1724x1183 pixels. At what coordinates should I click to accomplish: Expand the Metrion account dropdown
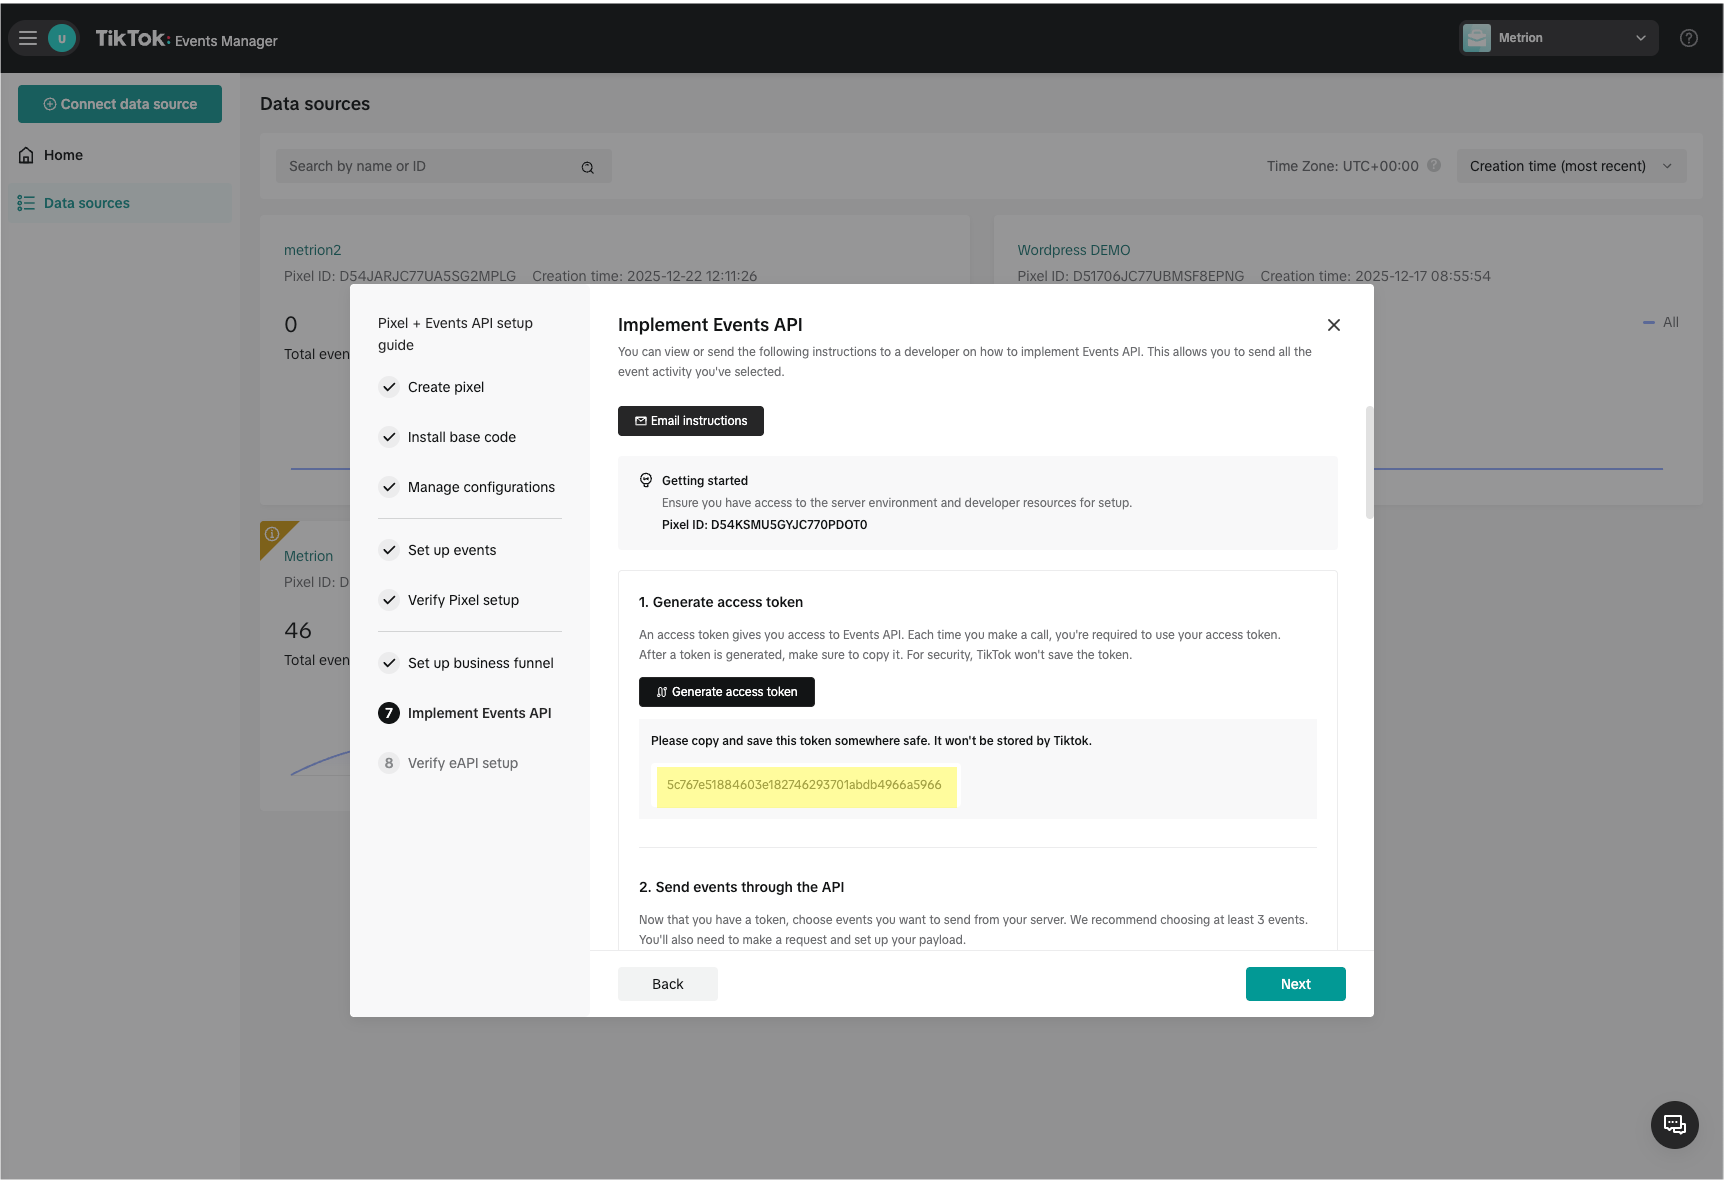(x=1558, y=38)
